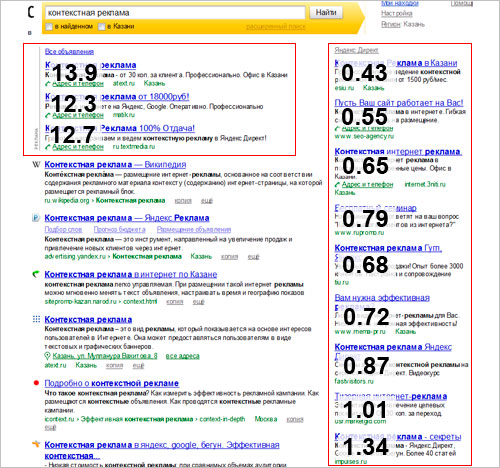This screenshot has width=500, height=468.
Task: Open 'Адрес и телефон' for atext.ru ad
Action: click(x=78, y=83)
